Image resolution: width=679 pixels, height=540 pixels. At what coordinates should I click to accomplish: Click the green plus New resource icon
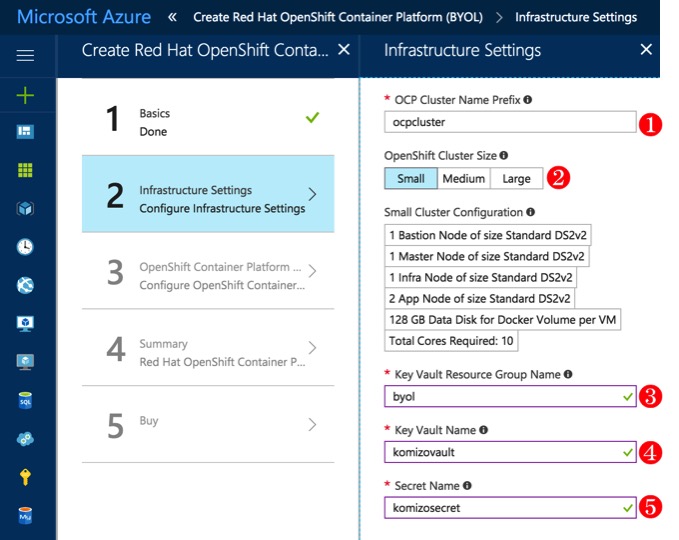click(x=25, y=95)
